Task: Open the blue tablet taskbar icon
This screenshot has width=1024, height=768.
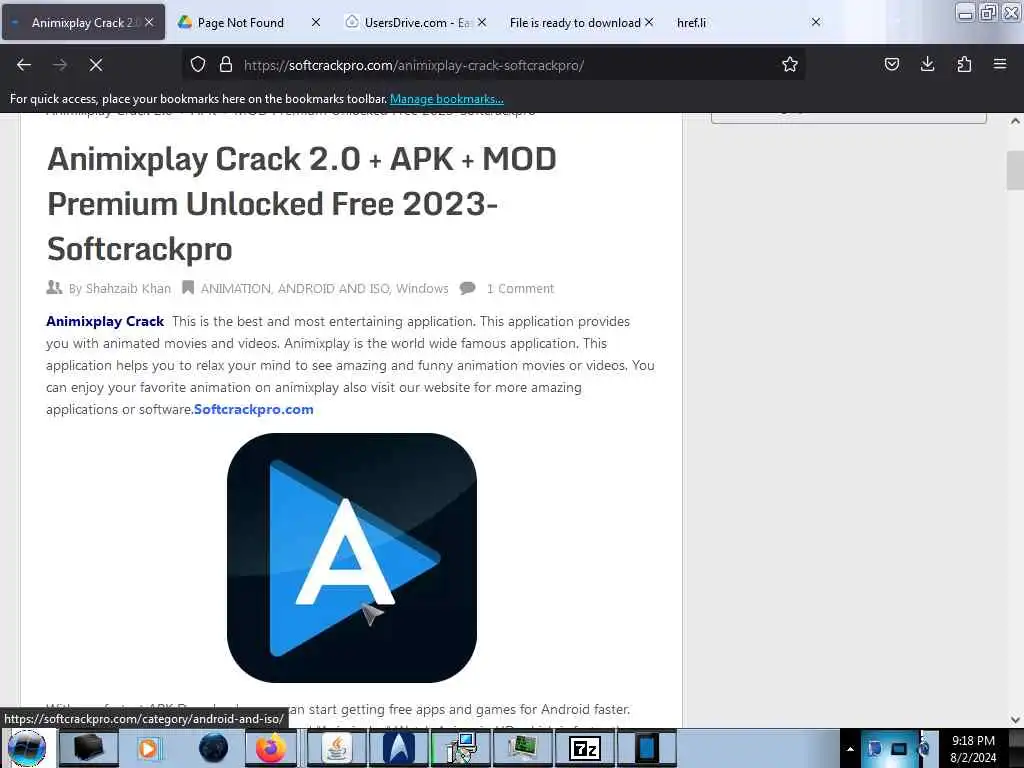Action: coord(647,748)
